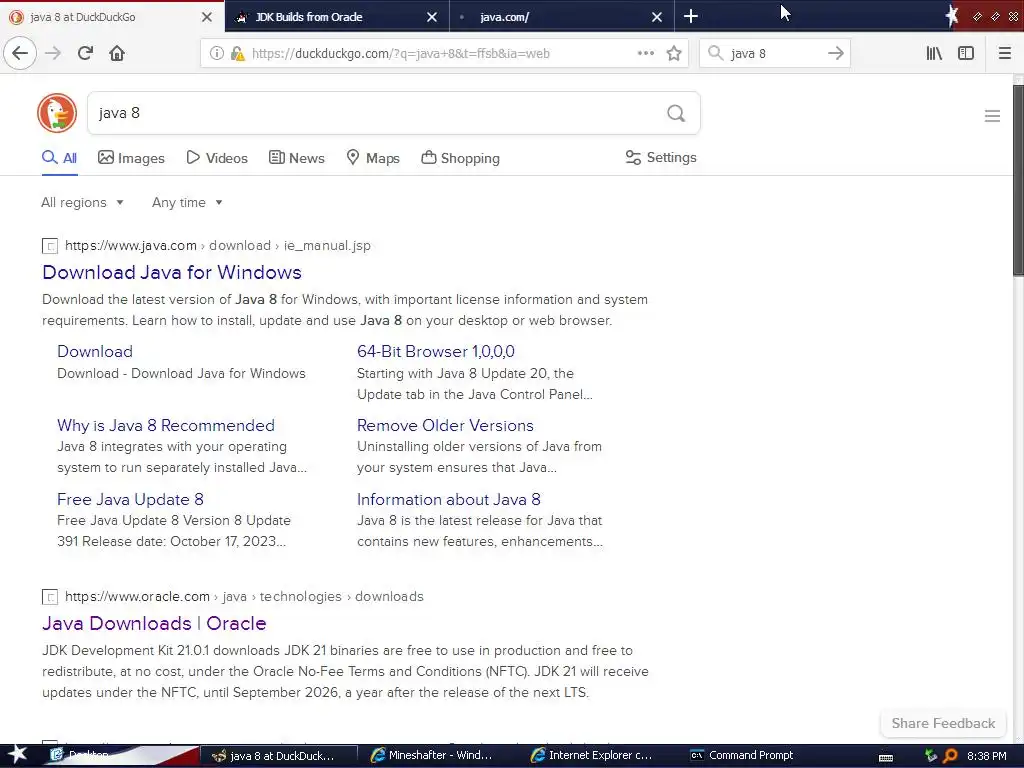Reload the current page

[85, 53]
